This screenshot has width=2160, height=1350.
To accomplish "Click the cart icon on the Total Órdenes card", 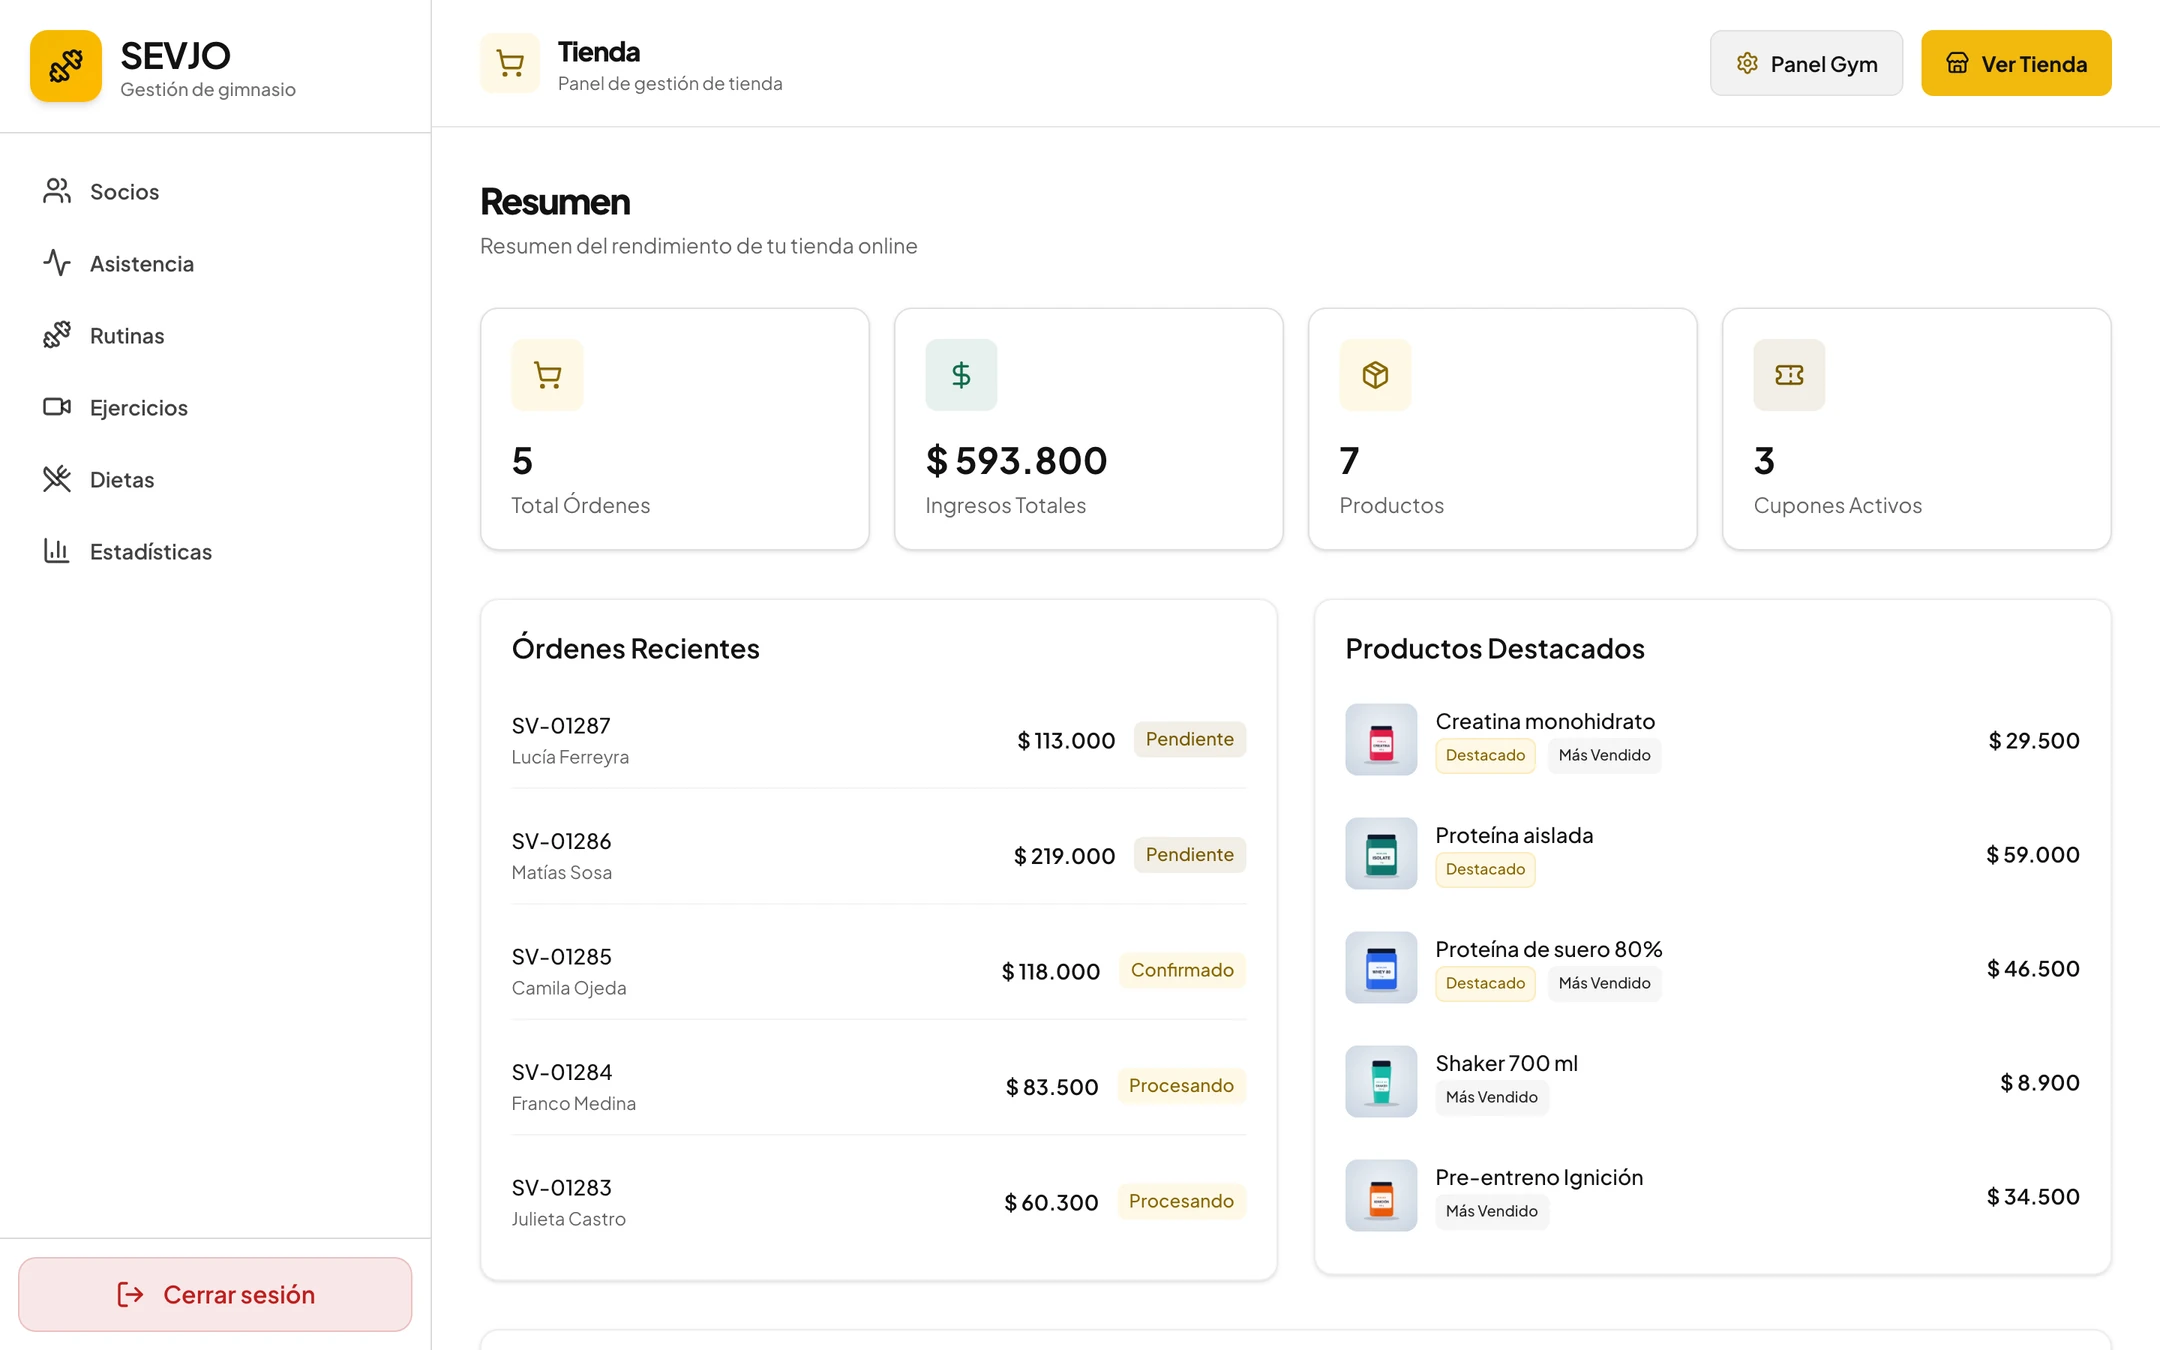I will pyautogui.click(x=547, y=375).
